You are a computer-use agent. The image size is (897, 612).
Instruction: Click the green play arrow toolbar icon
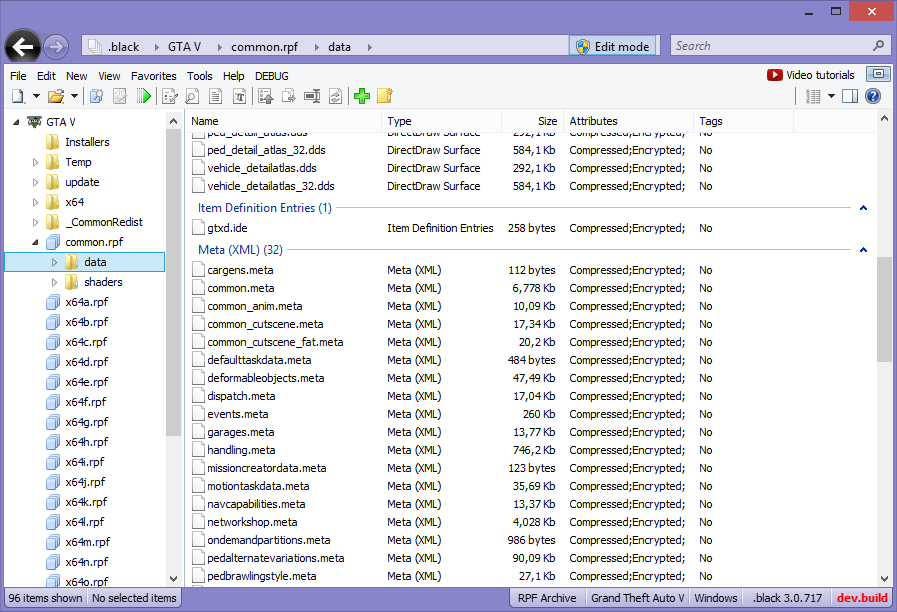coord(145,96)
